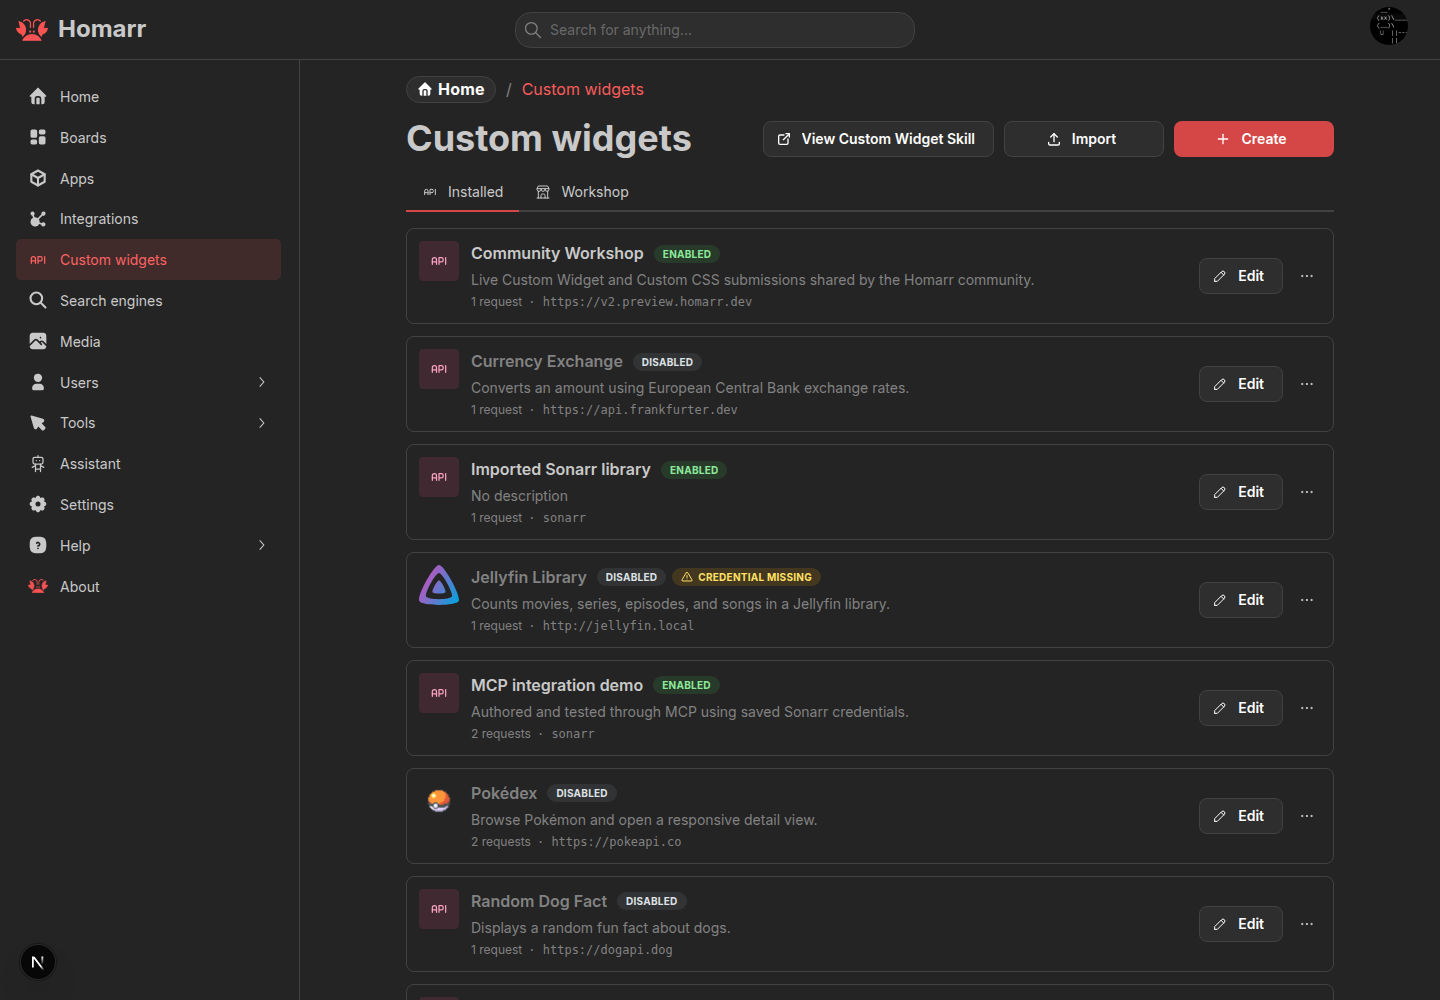1440x1000 pixels.
Task: Click the http://jellyfin.local text
Action: pos(618,626)
